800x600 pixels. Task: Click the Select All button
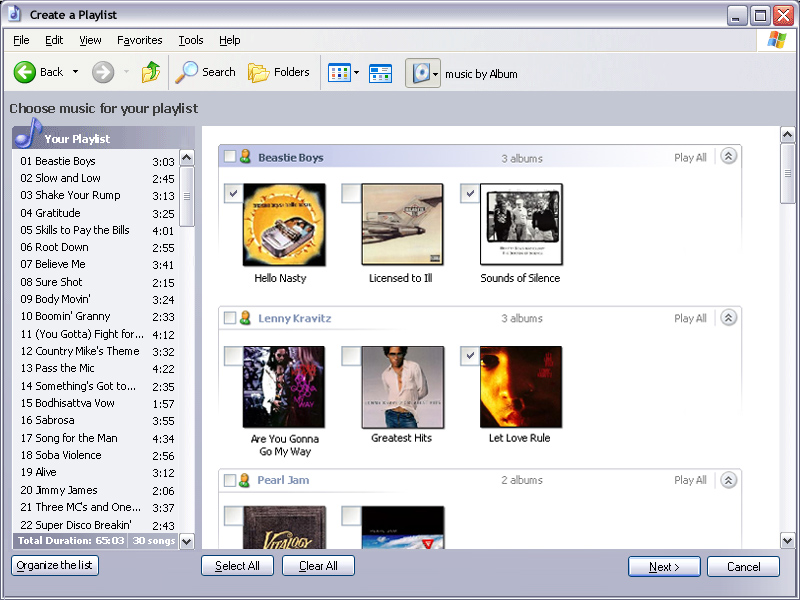coord(237,566)
